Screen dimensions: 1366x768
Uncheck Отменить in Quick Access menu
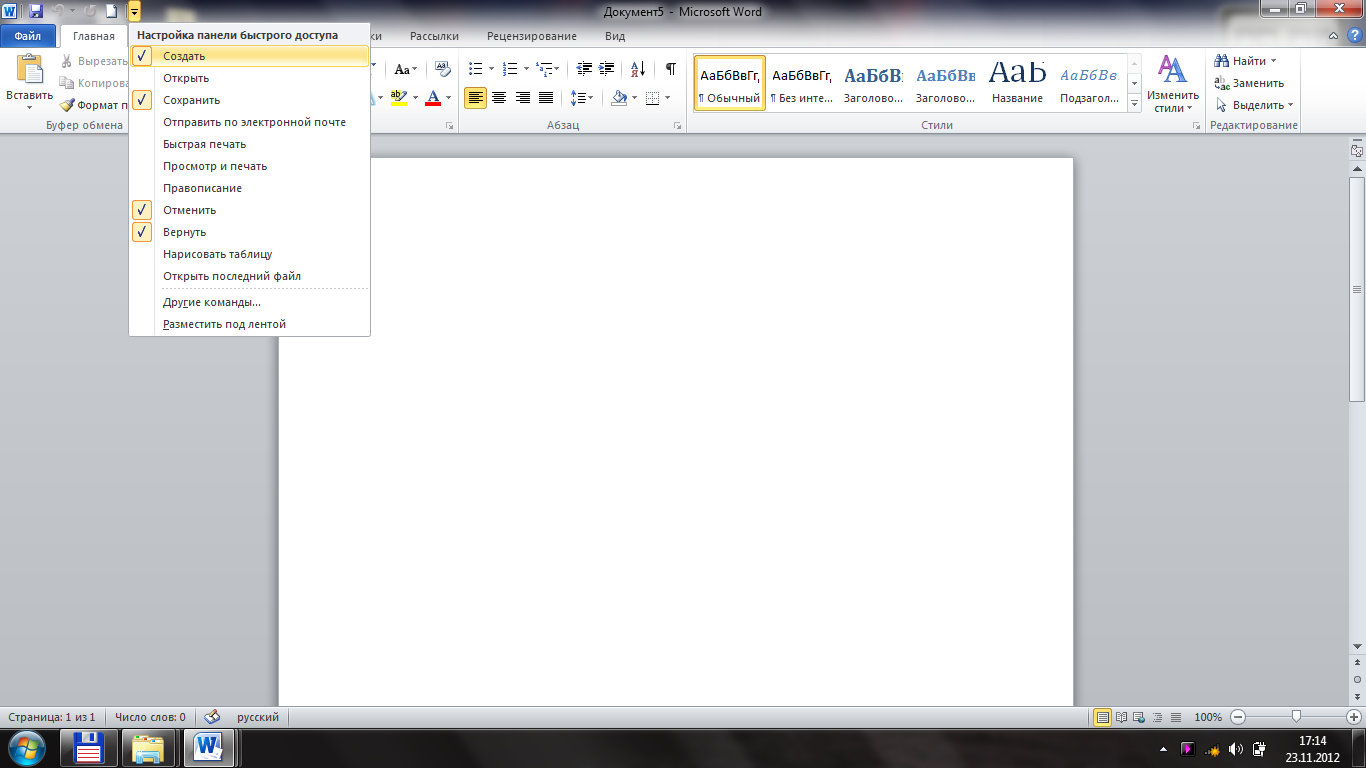(250, 210)
